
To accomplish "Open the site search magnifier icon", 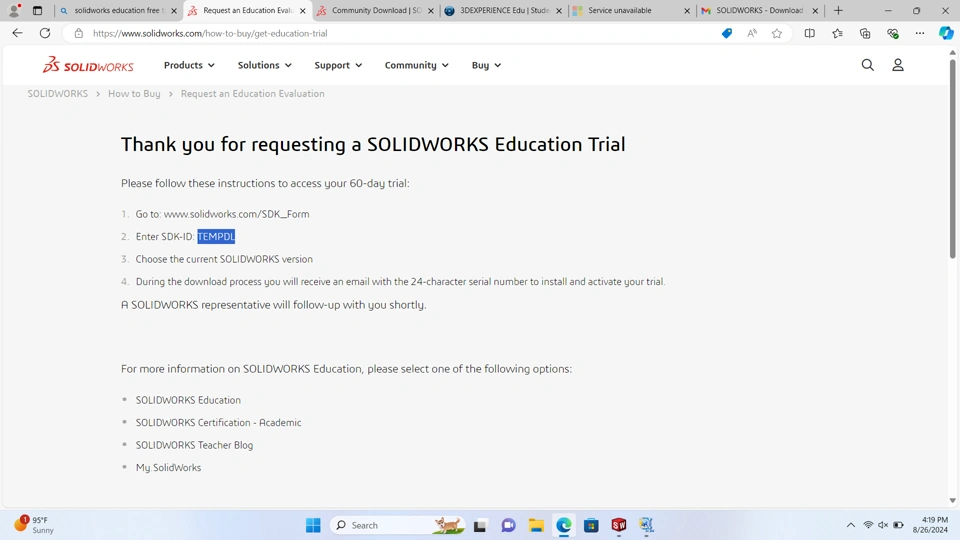I will (x=868, y=65).
